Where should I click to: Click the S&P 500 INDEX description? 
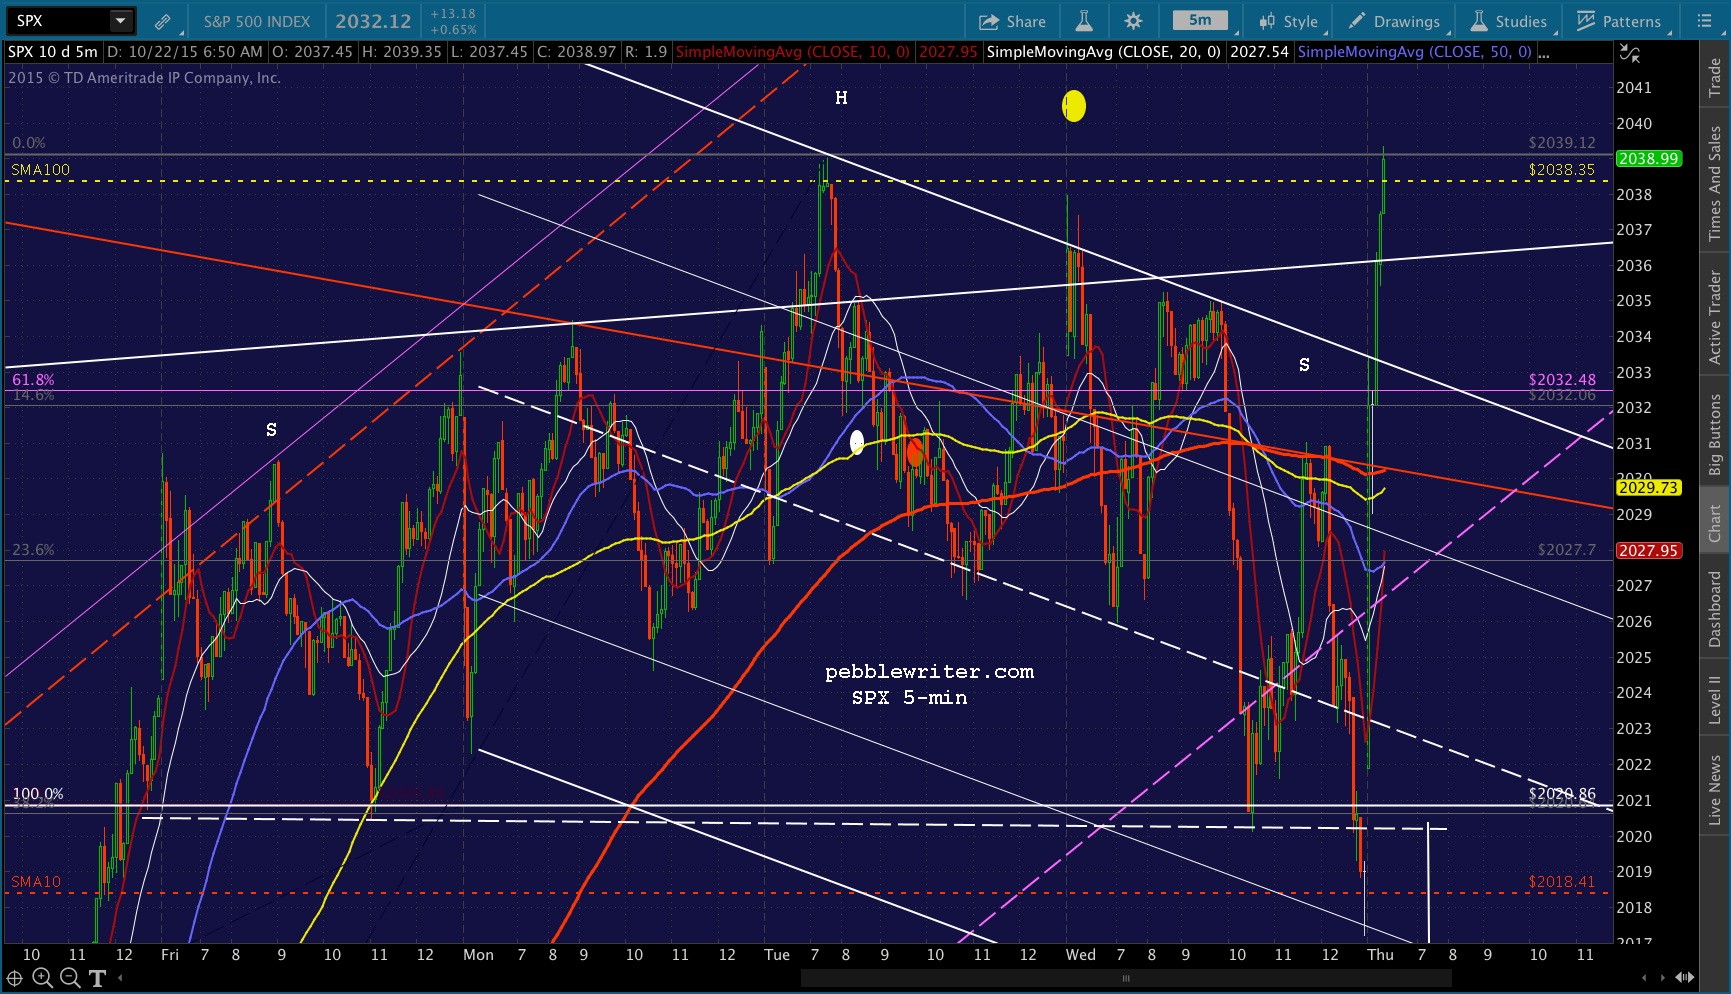point(257,21)
